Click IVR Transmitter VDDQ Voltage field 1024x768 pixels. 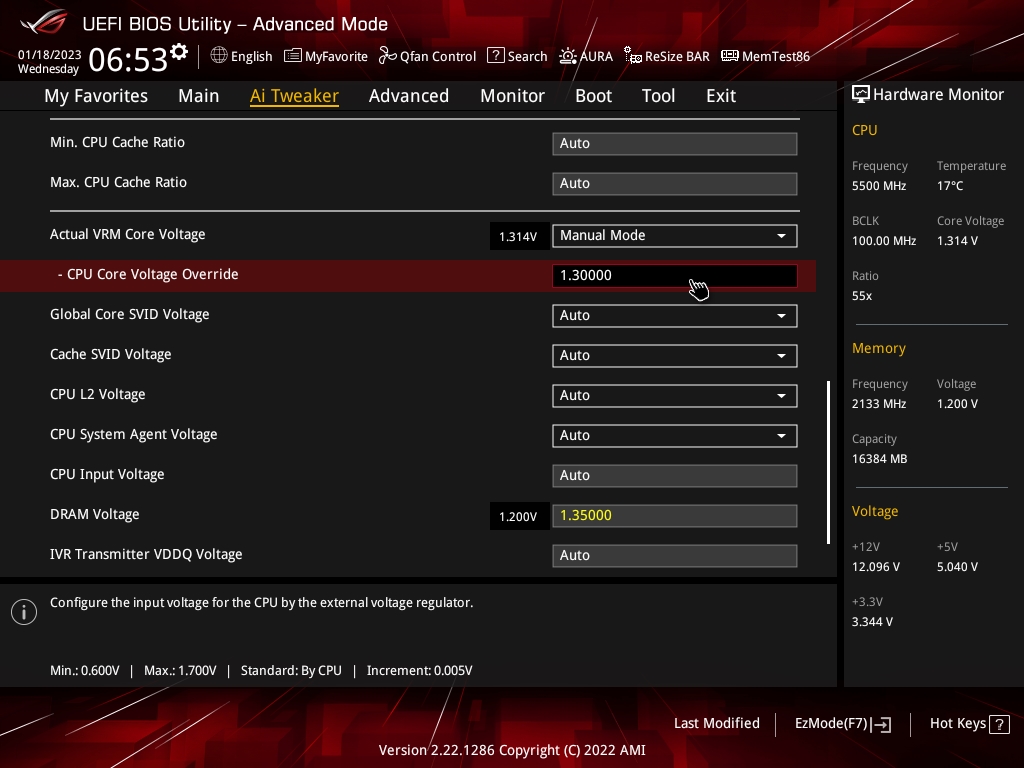tap(675, 555)
